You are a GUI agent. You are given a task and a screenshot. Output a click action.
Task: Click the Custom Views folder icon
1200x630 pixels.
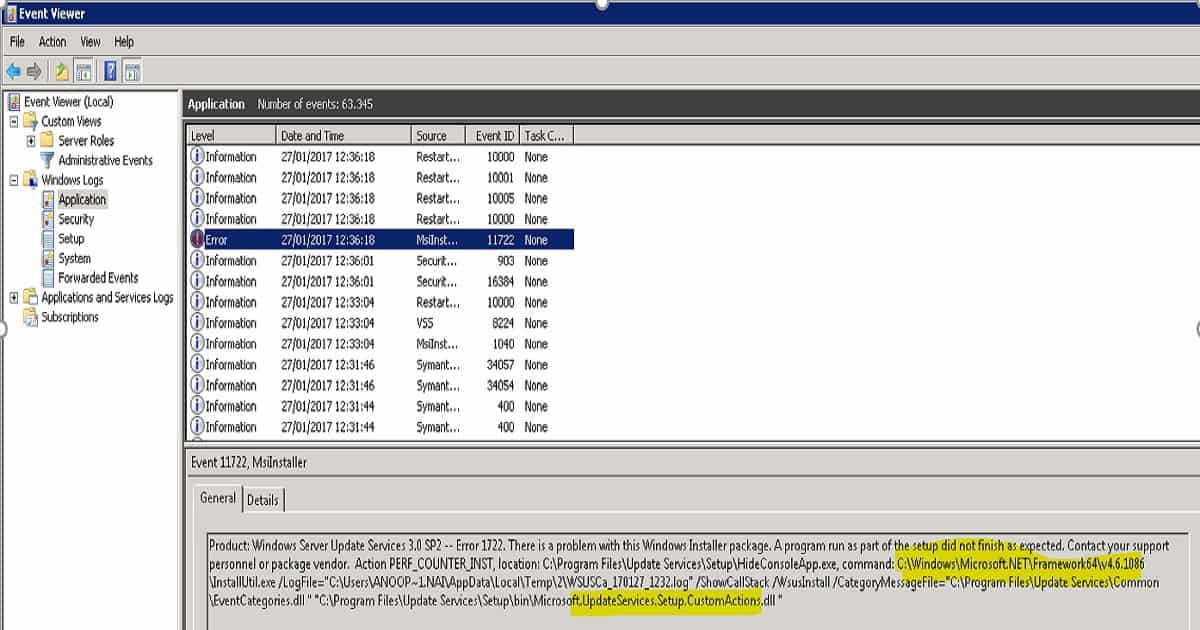tap(32, 121)
